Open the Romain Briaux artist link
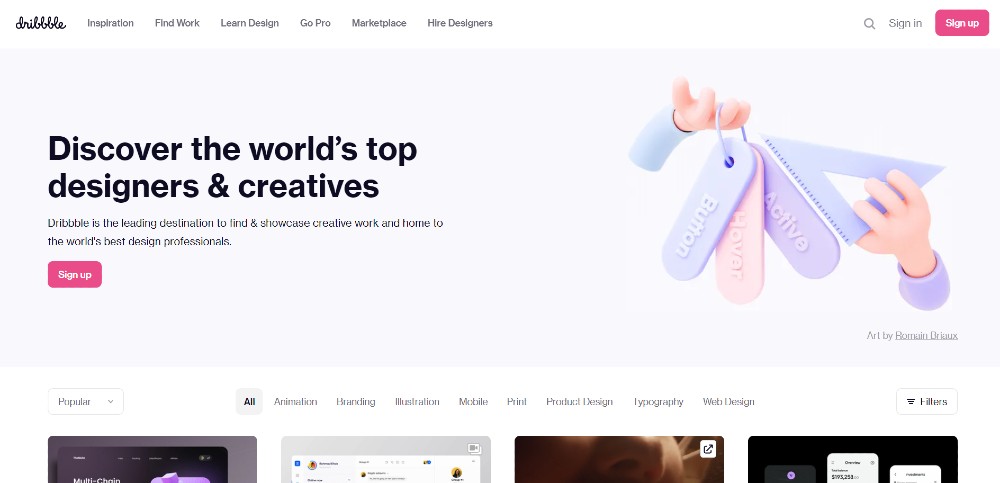Screen dimensions: 1000x483 (926, 335)
